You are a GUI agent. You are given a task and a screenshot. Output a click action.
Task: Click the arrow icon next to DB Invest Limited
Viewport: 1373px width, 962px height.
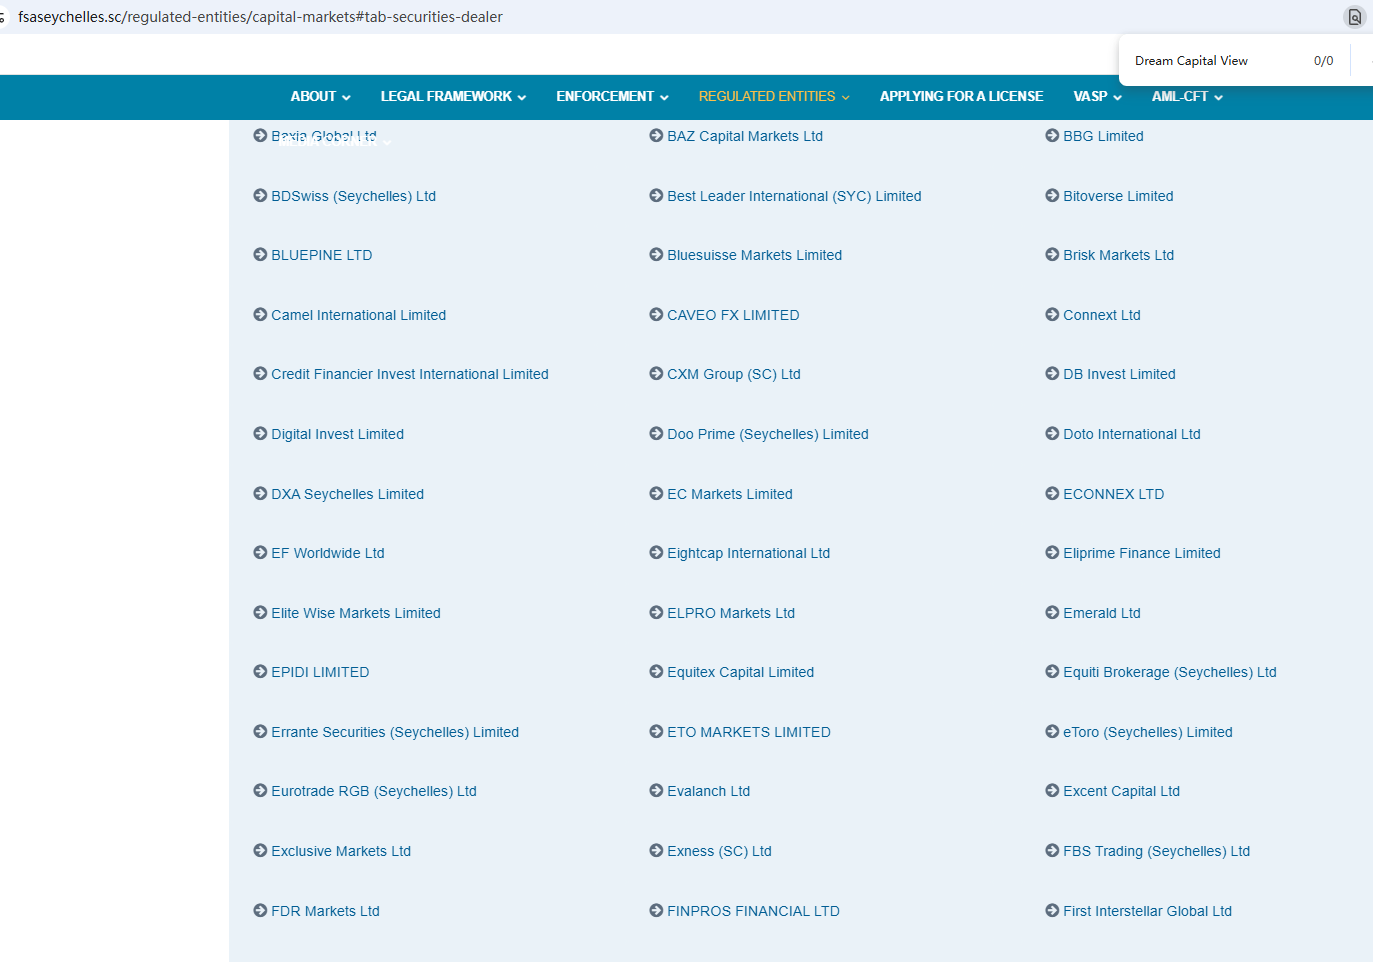coord(1052,374)
